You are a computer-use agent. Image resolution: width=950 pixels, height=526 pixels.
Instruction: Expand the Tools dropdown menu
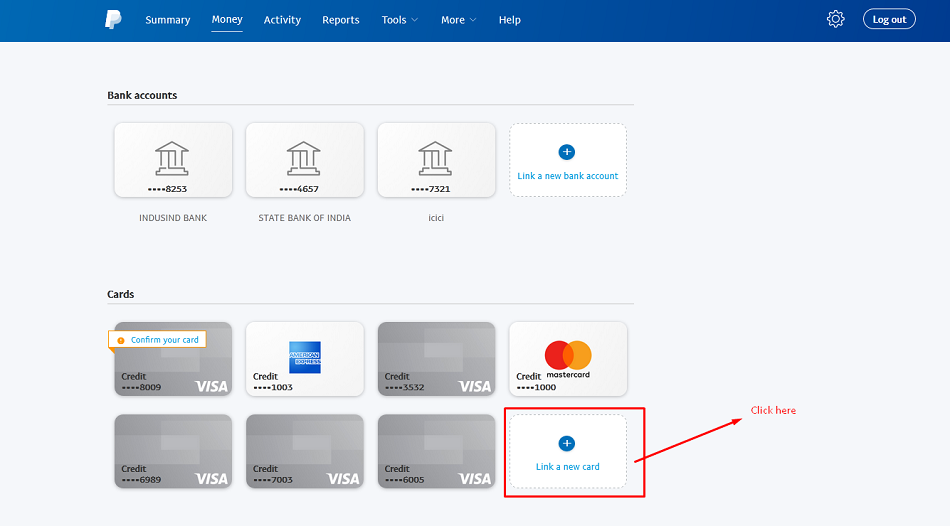(400, 20)
